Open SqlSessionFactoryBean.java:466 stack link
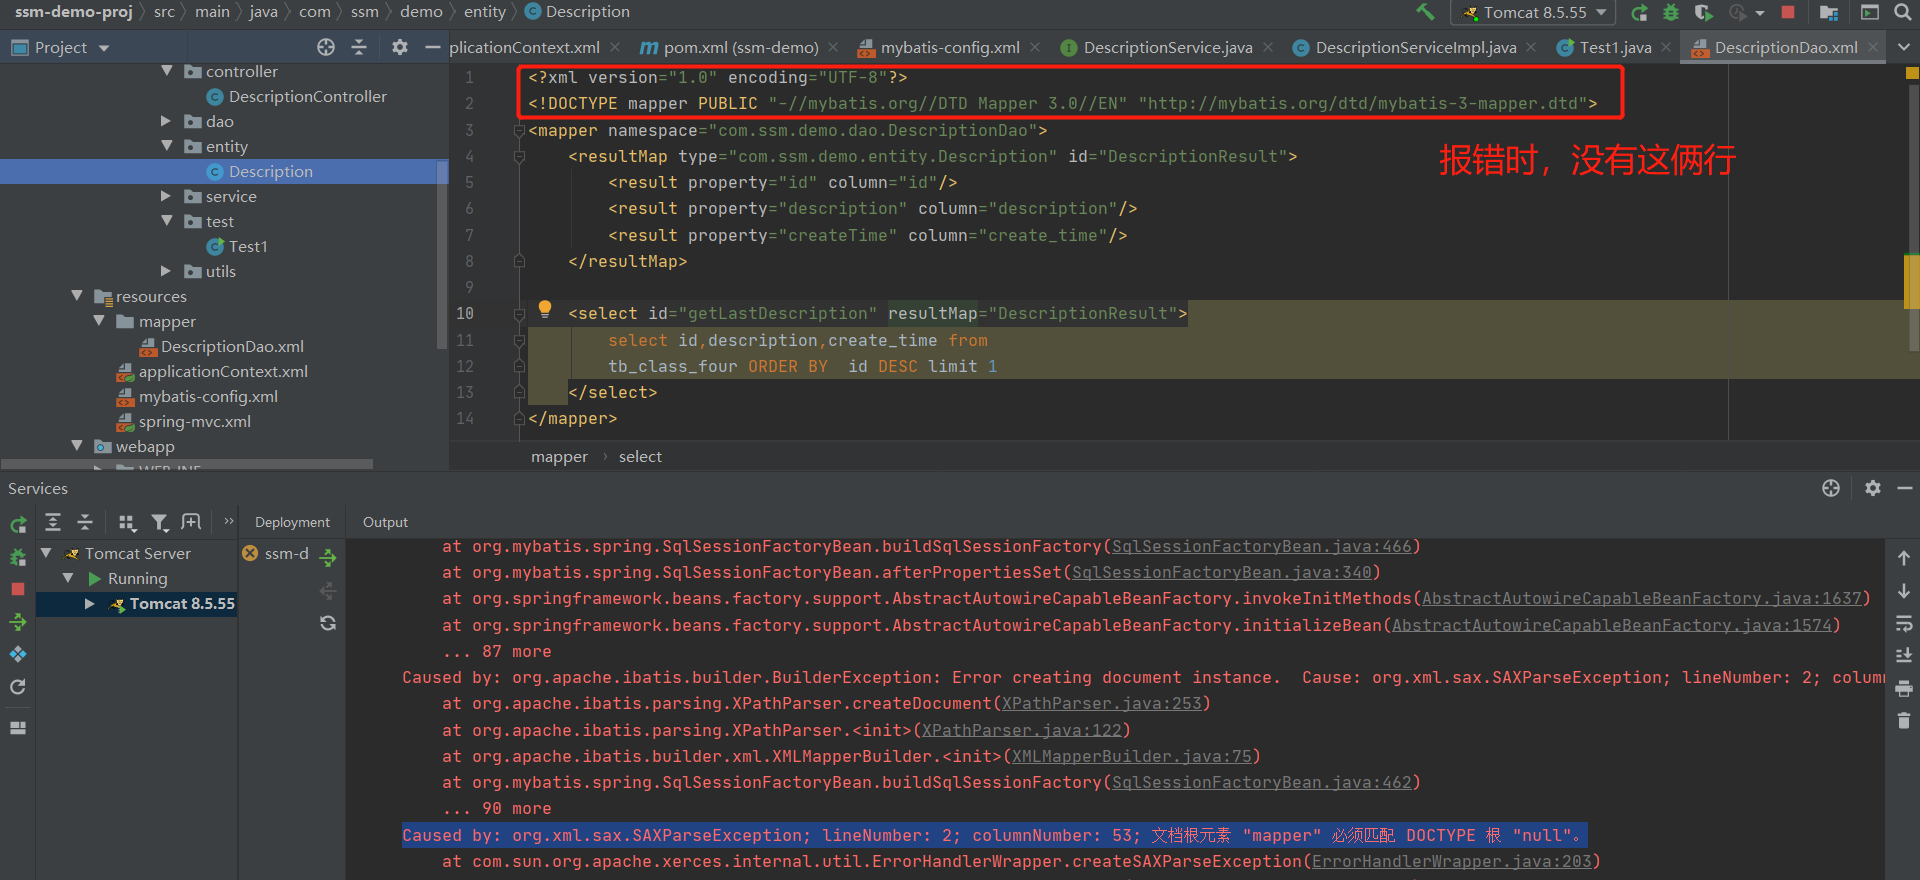Screen dimensions: 1920x880 pyautogui.click(x=1262, y=546)
